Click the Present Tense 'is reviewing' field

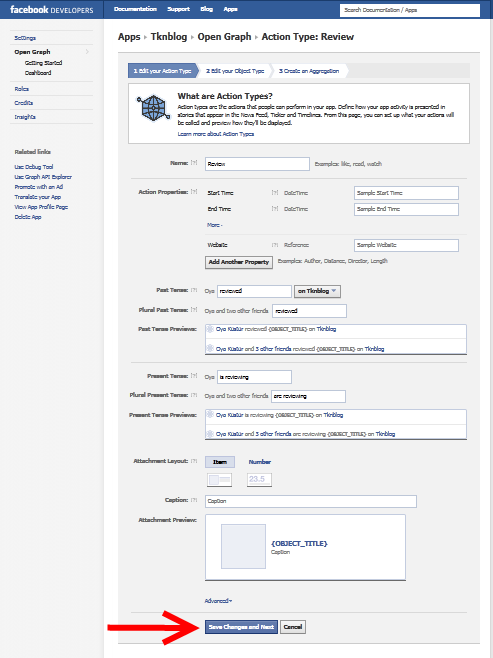(x=254, y=377)
